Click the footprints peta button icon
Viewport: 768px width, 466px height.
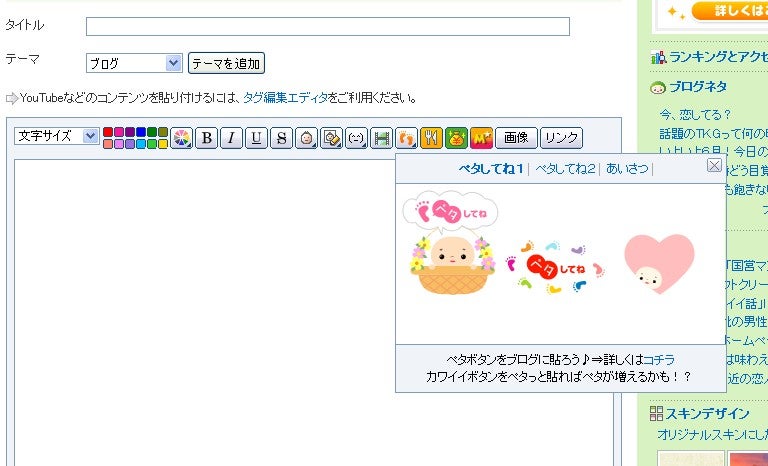[407, 138]
